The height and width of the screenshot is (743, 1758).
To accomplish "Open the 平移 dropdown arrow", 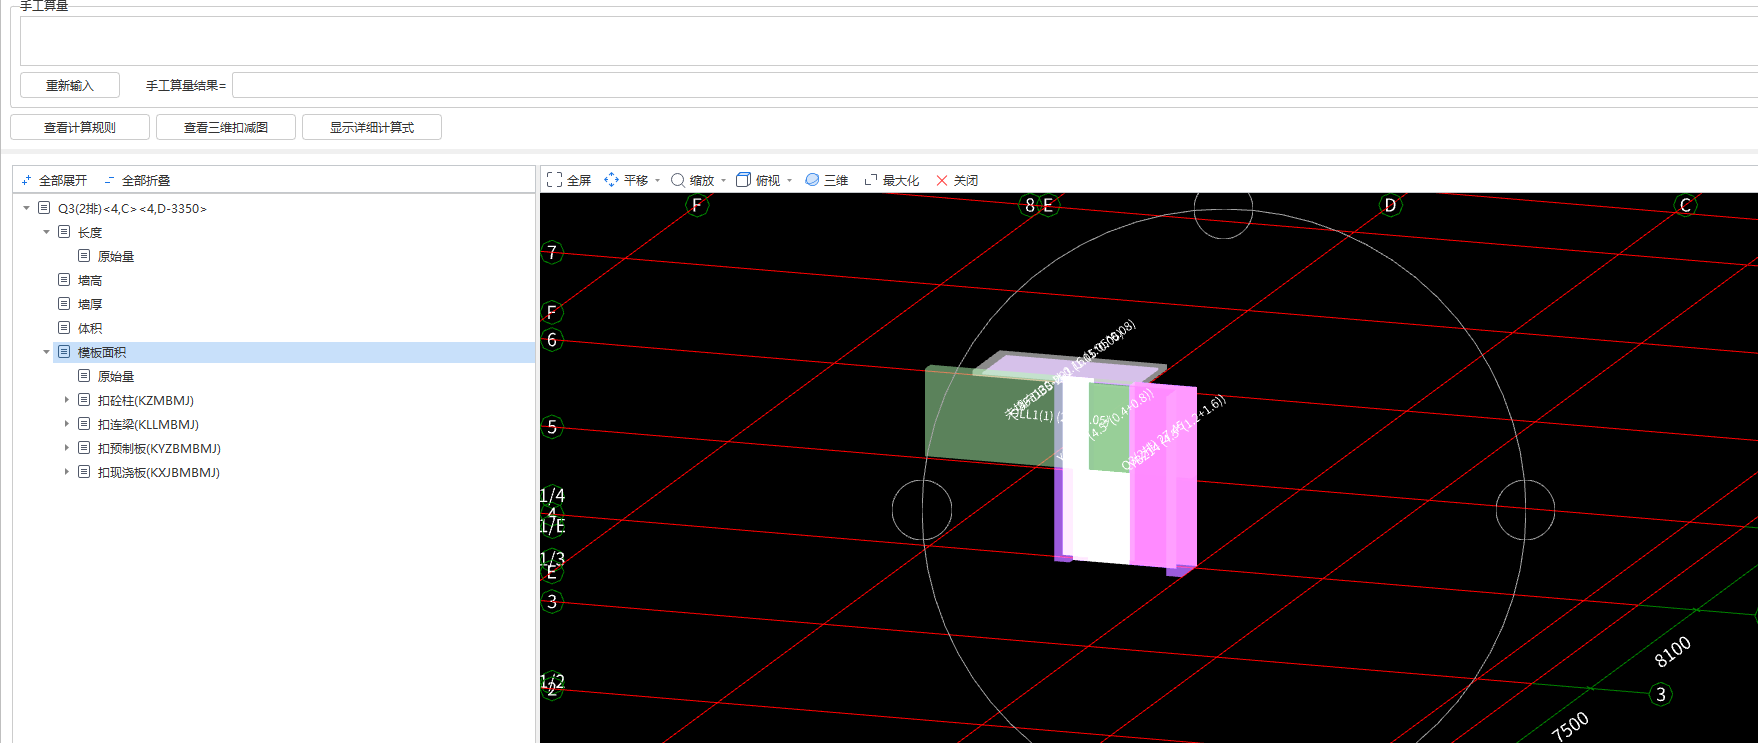I will [657, 181].
